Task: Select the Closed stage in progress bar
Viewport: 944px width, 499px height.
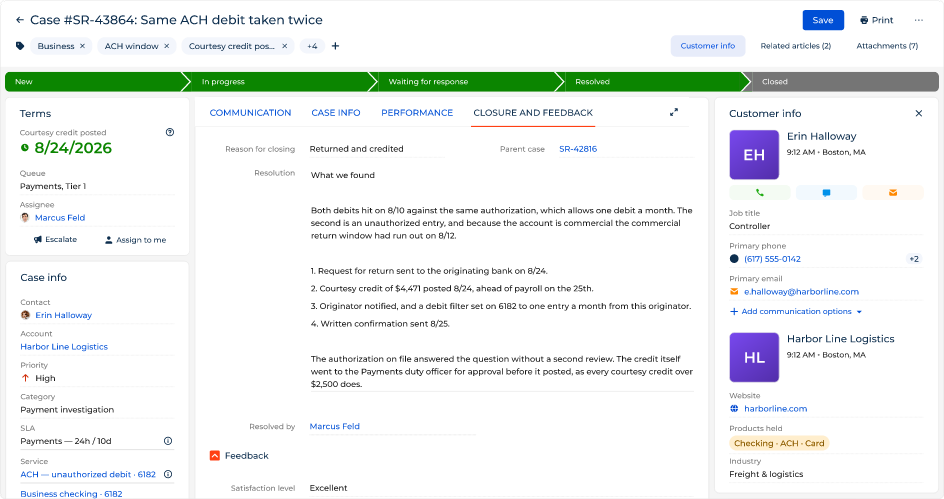Action: point(842,82)
